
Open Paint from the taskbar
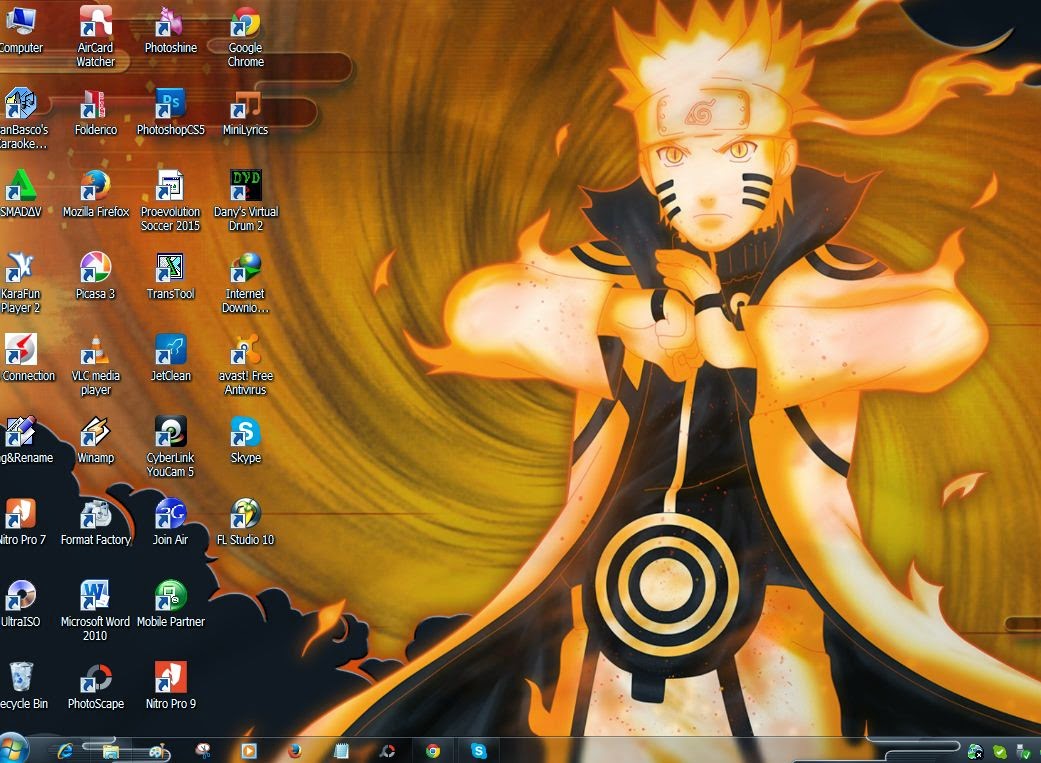pyautogui.click(x=157, y=751)
